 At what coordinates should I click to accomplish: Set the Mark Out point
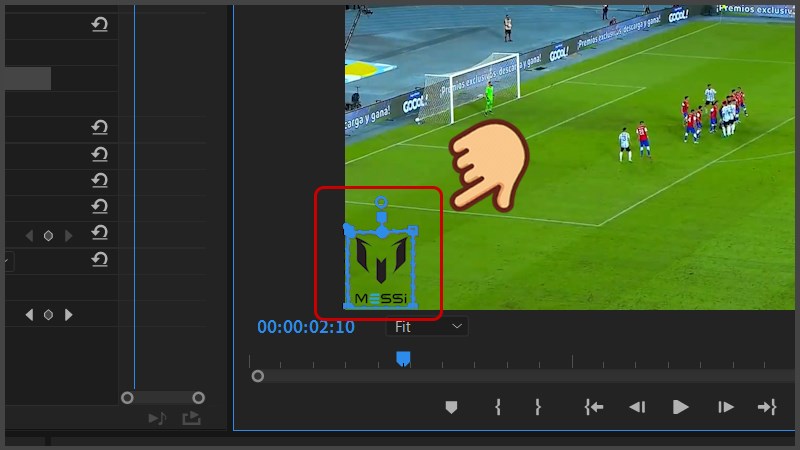(537, 407)
